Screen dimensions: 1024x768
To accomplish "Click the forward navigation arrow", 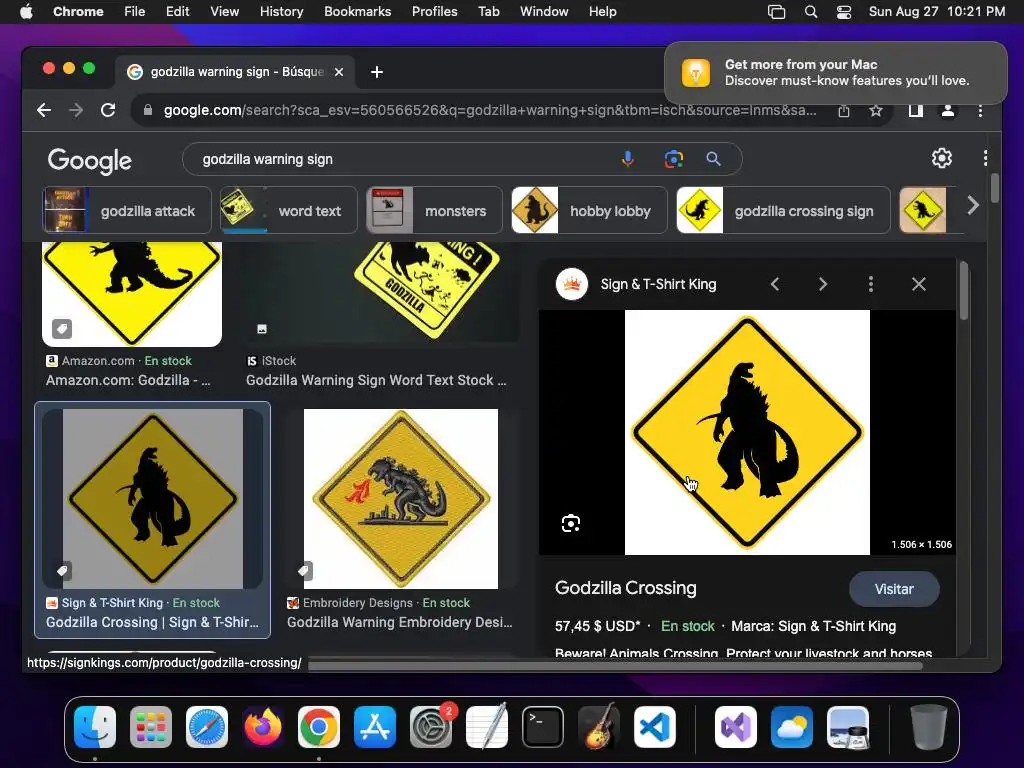I will 76,110.
